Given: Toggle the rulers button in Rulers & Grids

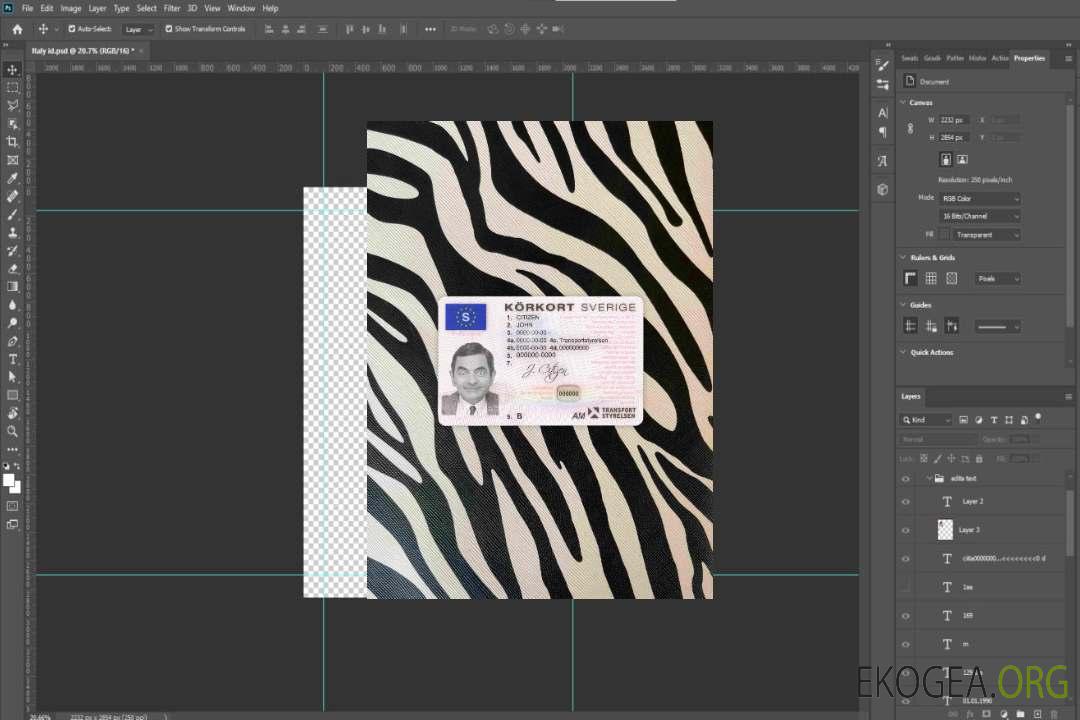Looking at the screenshot, I should [x=911, y=278].
